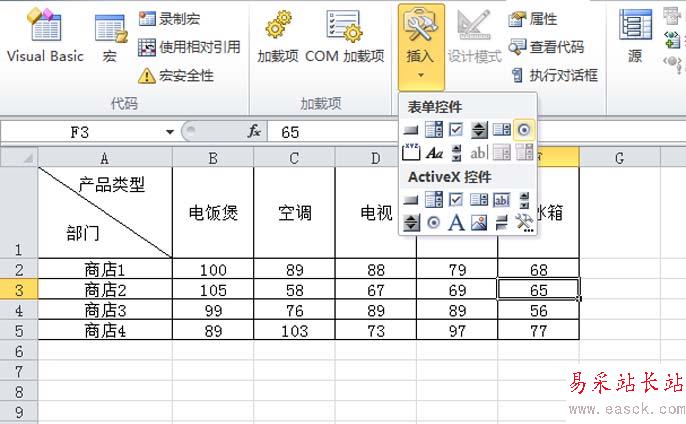Viewport: 686px width, 424px height.
Task: Select column B header
Action: [213, 158]
